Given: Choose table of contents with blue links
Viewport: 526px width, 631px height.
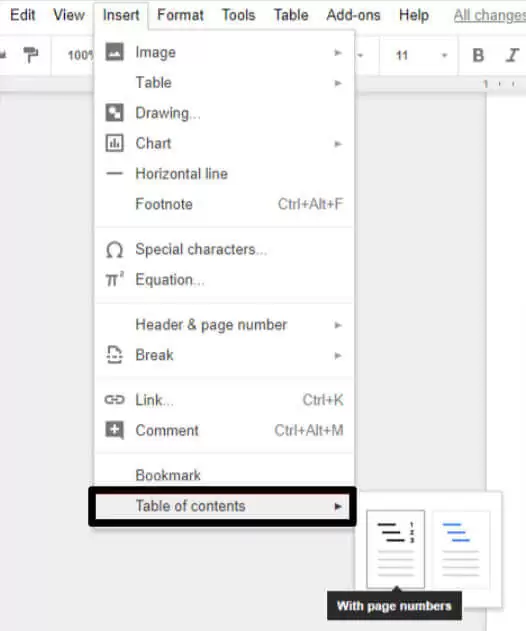Looking at the screenshot, I should (x=461, y=549).
